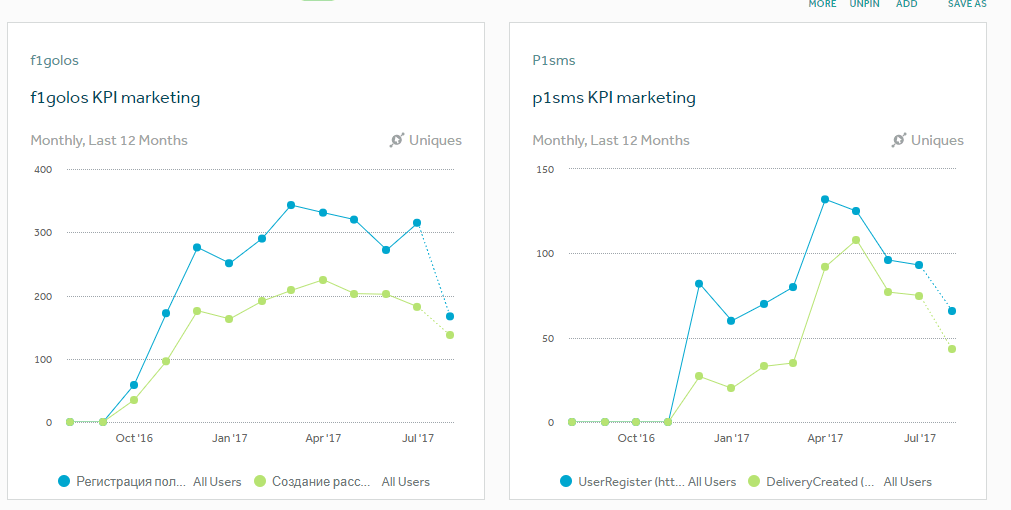Click green Apr '17 peak point in f1golos chart
The width and height of the screenshot is (1011, 510).
pos(322,280)
